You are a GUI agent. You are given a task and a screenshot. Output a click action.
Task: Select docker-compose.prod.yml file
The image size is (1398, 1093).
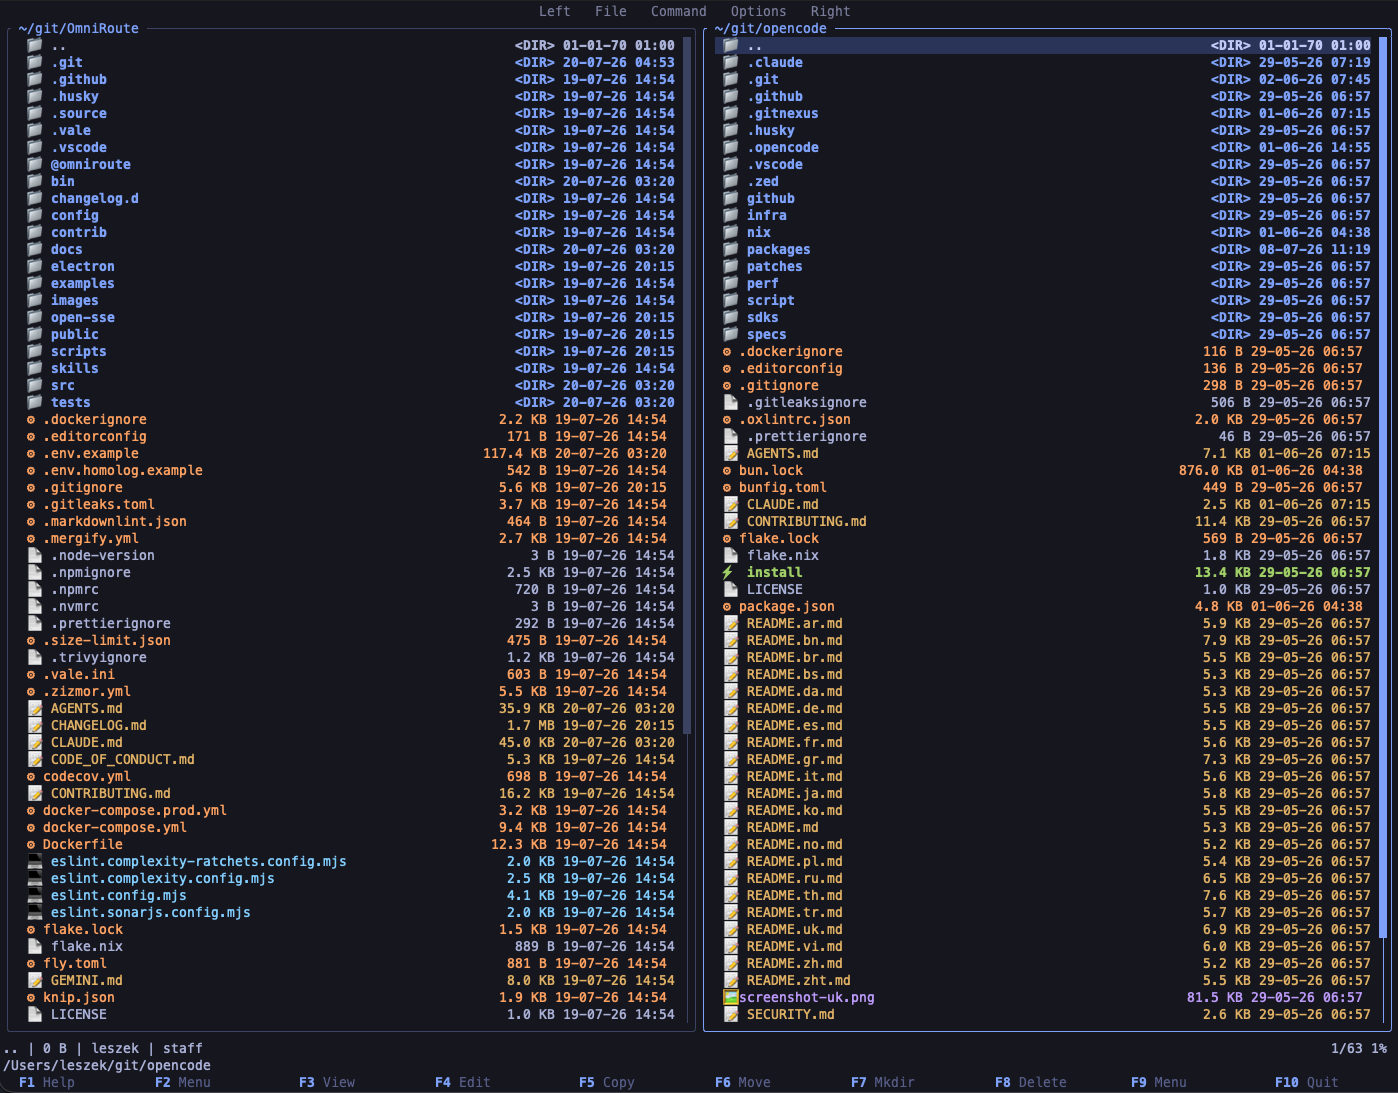135,810
